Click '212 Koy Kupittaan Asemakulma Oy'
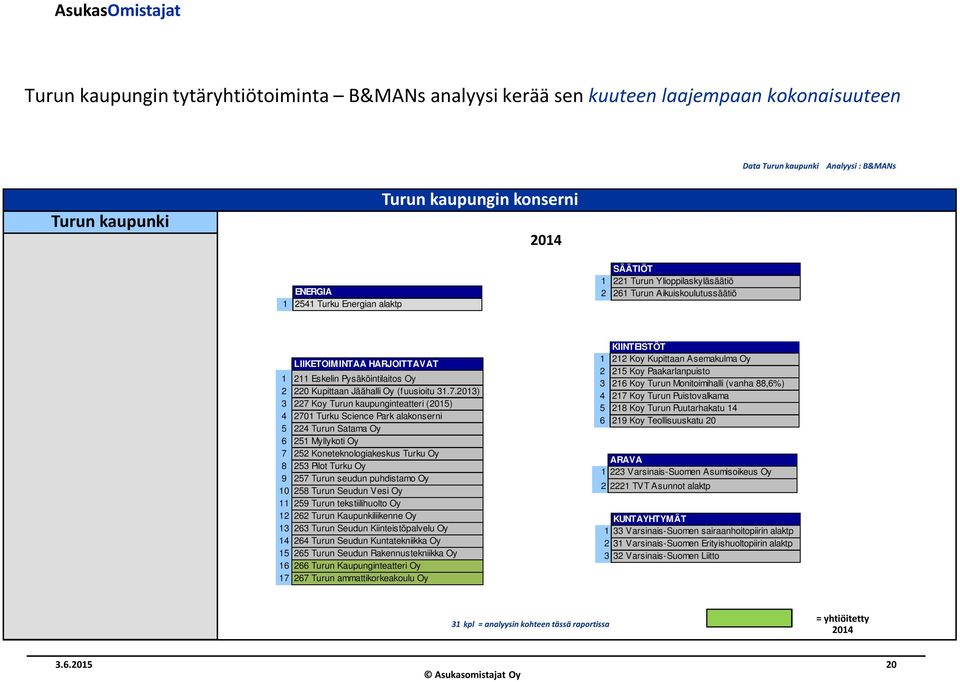Image resolution: width=960 pixels, height=682 pixels. point(704,359)
